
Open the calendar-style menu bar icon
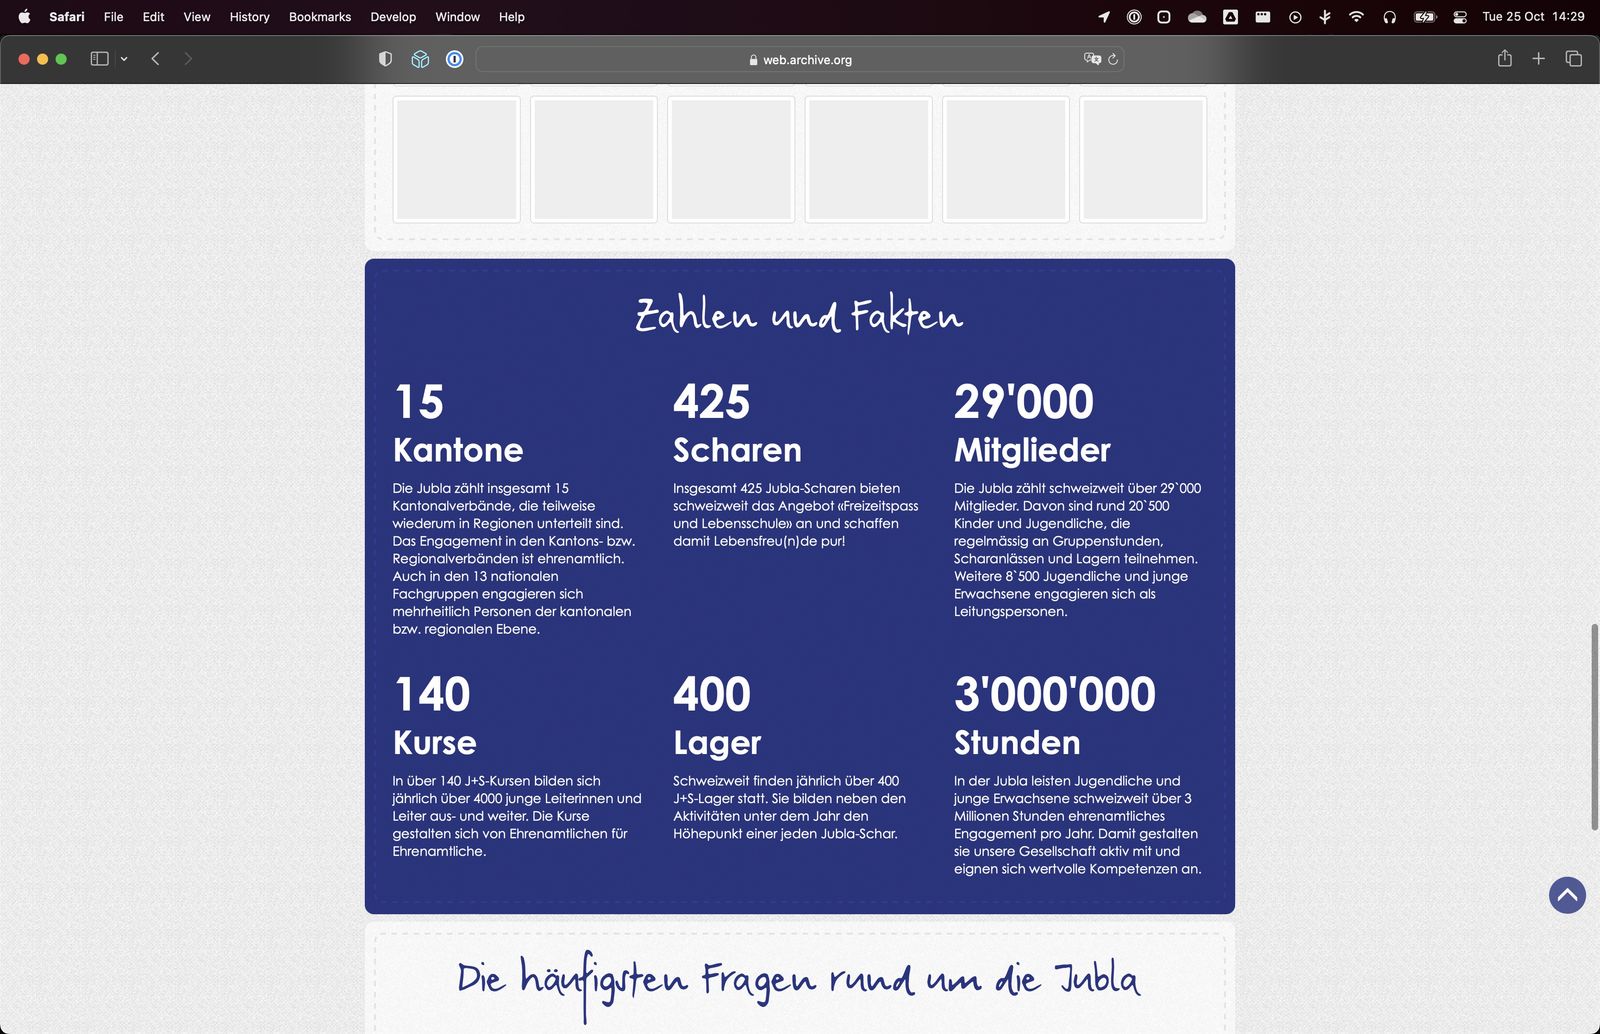tap(1263, 16)
